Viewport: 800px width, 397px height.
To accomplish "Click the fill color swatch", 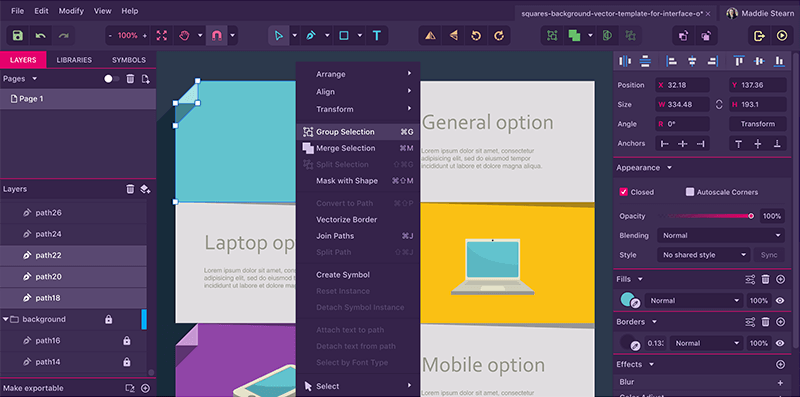I will pyautogui.click(x=629, y=301).
